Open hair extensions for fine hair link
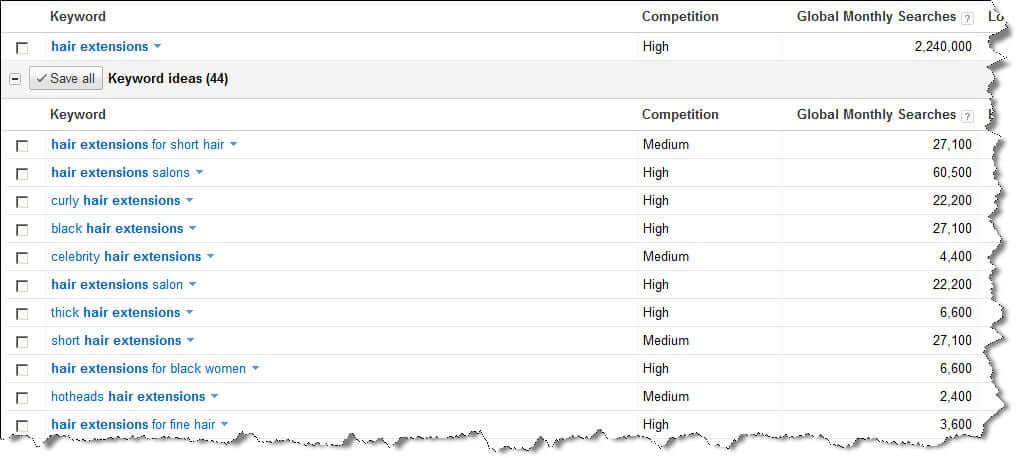This screenshot has width=1017, height=458. click(x=133, y=425)
